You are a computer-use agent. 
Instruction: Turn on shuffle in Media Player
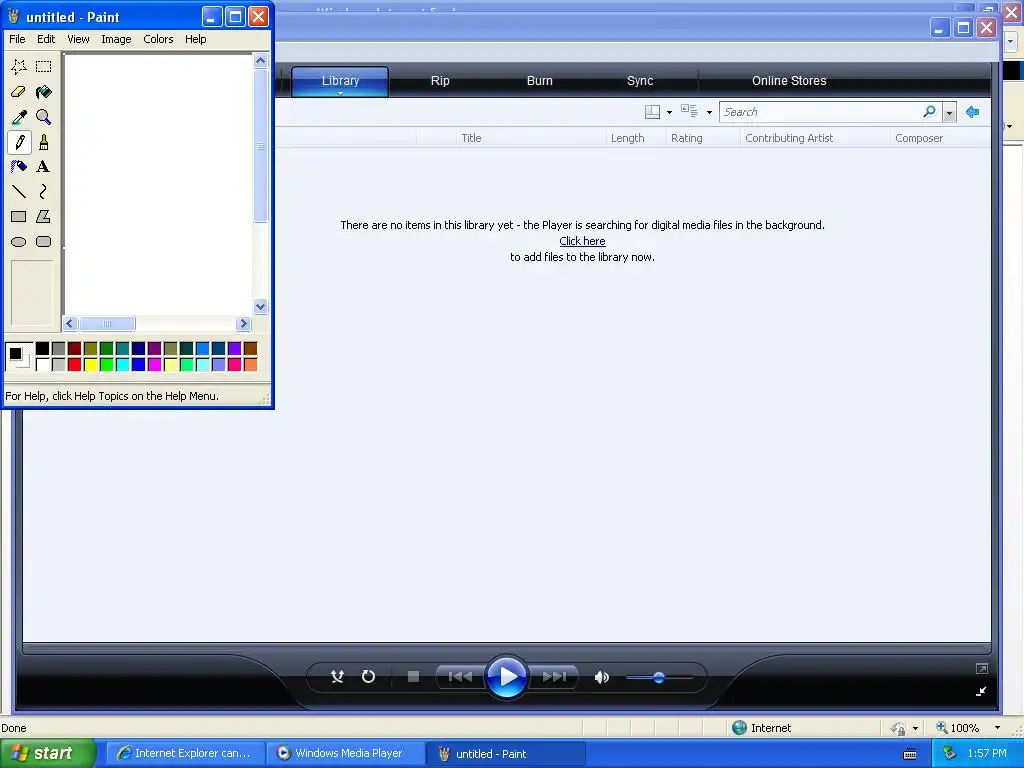point(337,677)
